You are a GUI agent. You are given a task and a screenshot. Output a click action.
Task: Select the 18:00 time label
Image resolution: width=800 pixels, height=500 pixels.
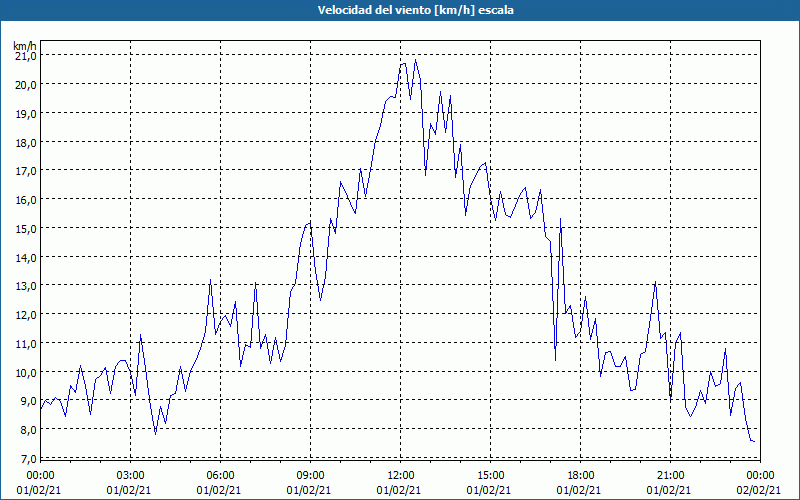coord(580,476)
